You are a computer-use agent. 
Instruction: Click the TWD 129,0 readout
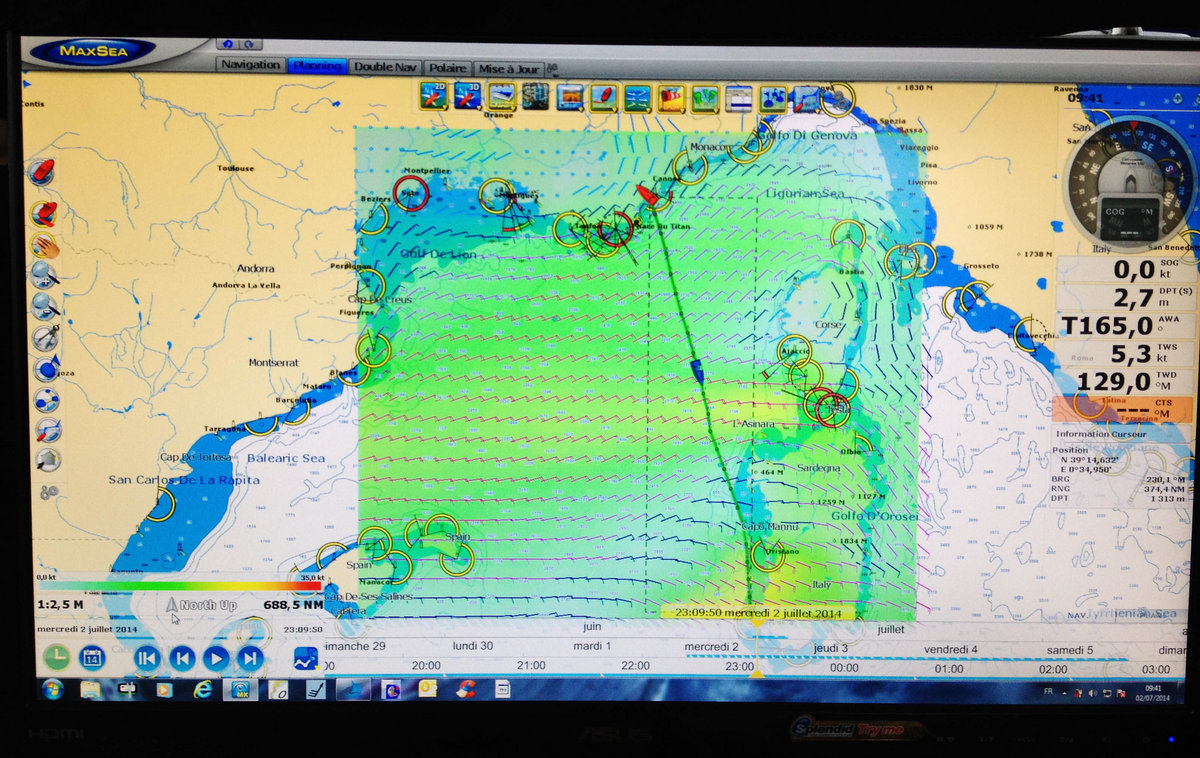[1125, 382]
